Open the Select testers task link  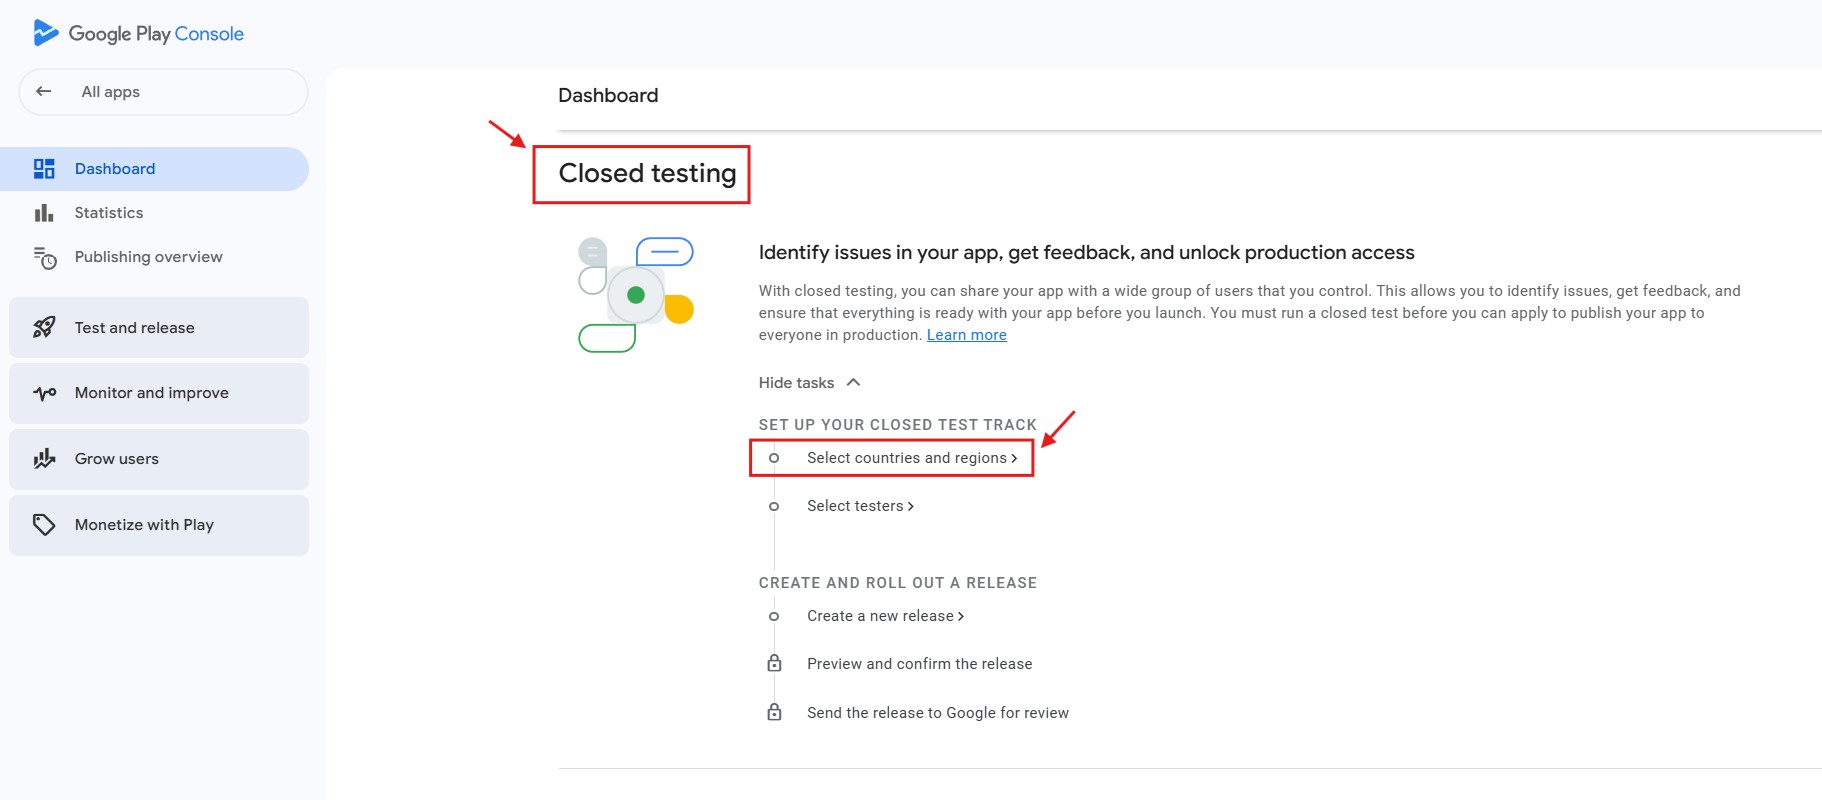point(860,506)
